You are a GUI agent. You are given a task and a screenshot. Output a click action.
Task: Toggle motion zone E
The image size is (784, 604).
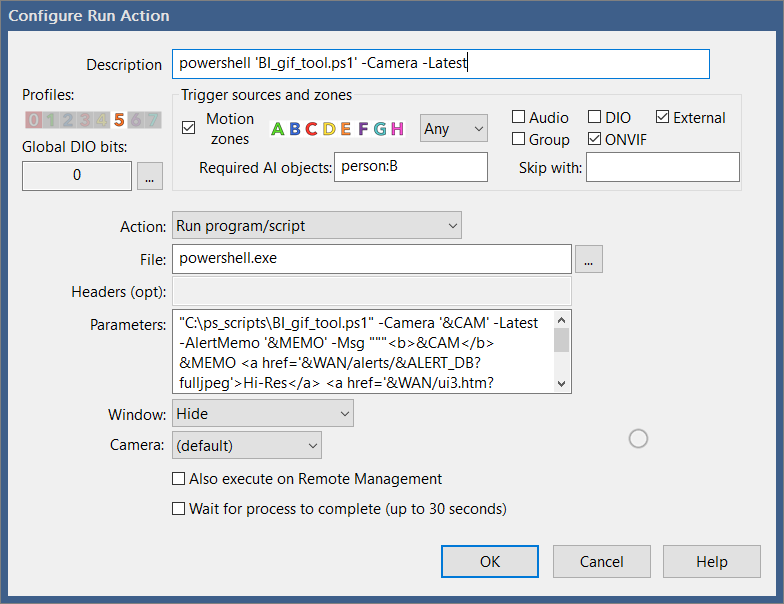tap(346, 129)
